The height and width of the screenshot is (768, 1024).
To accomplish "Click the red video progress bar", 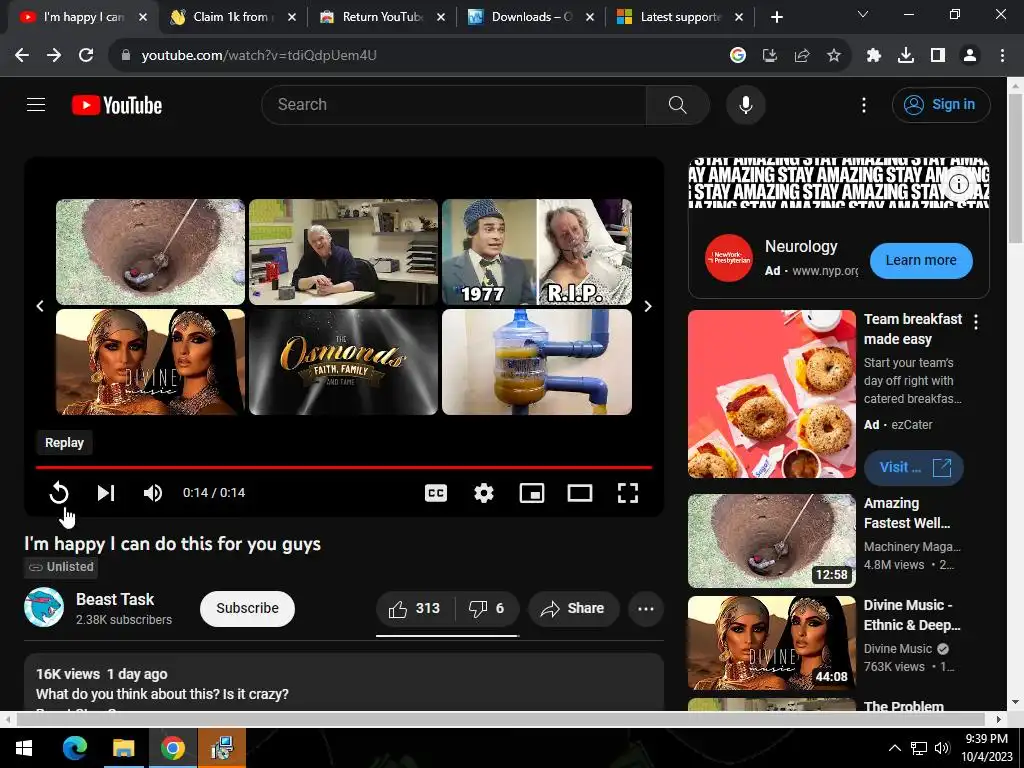I will [344, 468].
